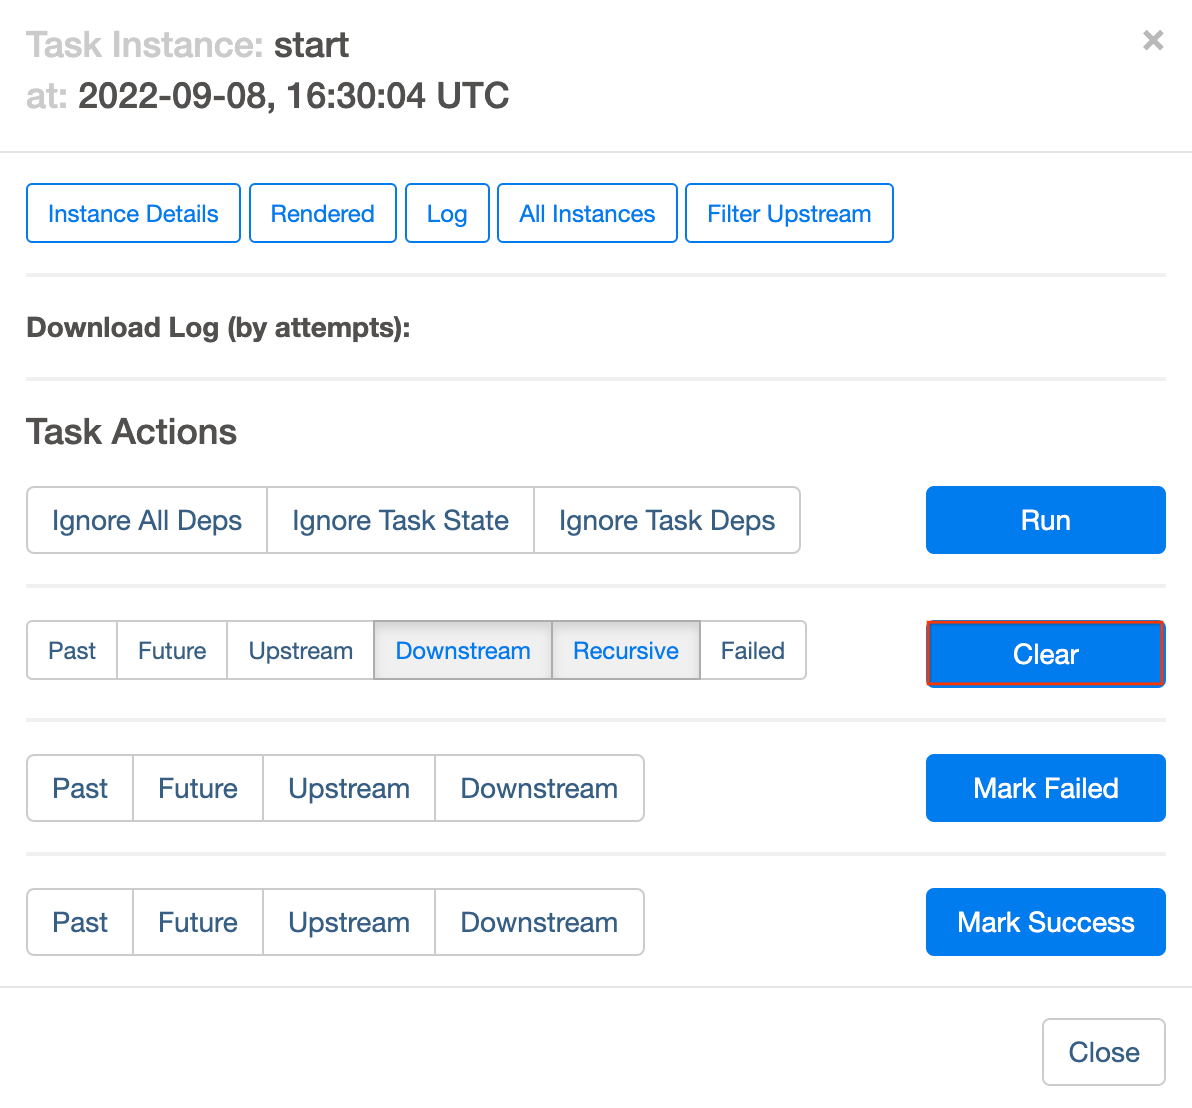Click Mark Failed button
Image resolution: width=1192 pixels, height=1108 pixels.
tap(1045, 788)
